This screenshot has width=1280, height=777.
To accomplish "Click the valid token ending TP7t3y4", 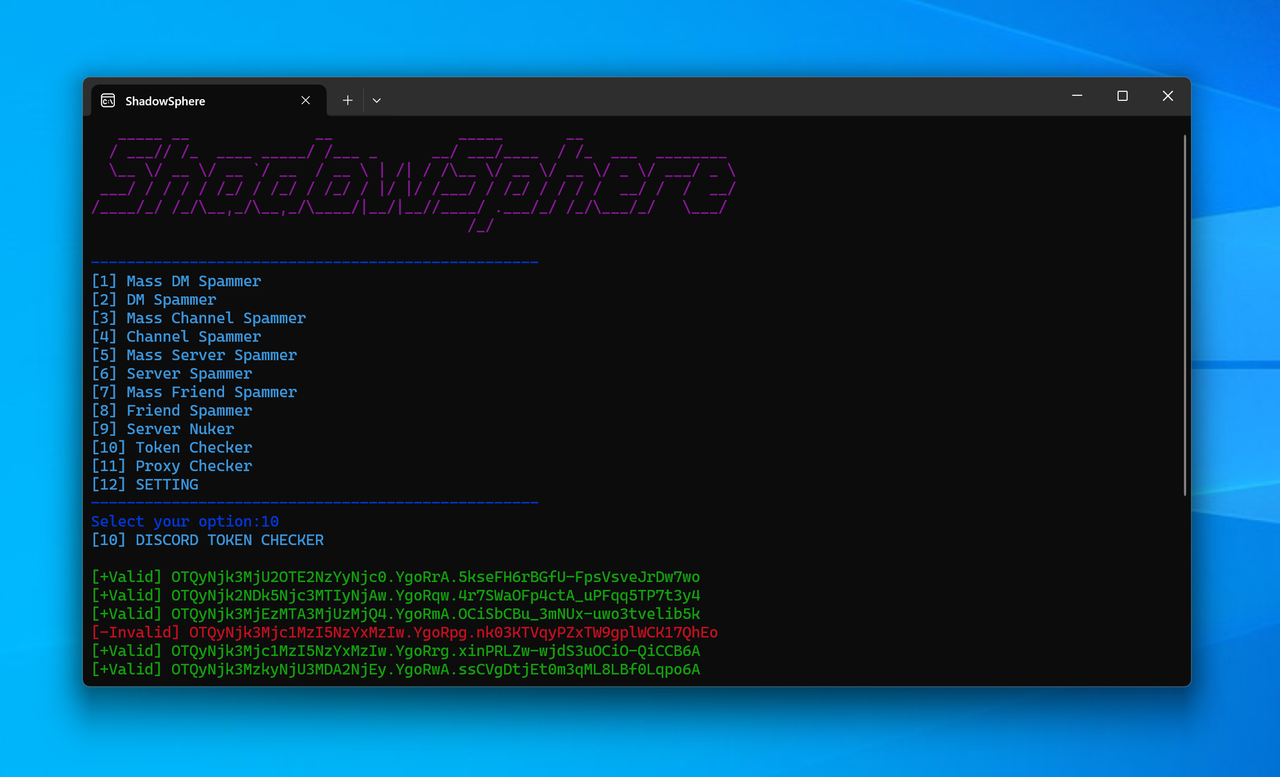I will pyautogui.click(x=396, y=596).
